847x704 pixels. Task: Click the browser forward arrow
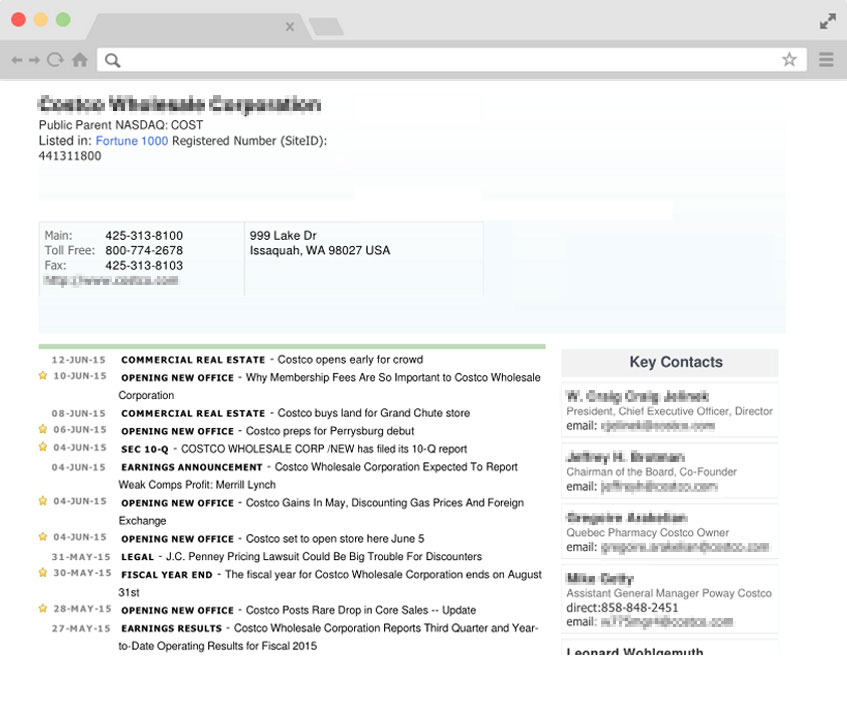[35, 60]
